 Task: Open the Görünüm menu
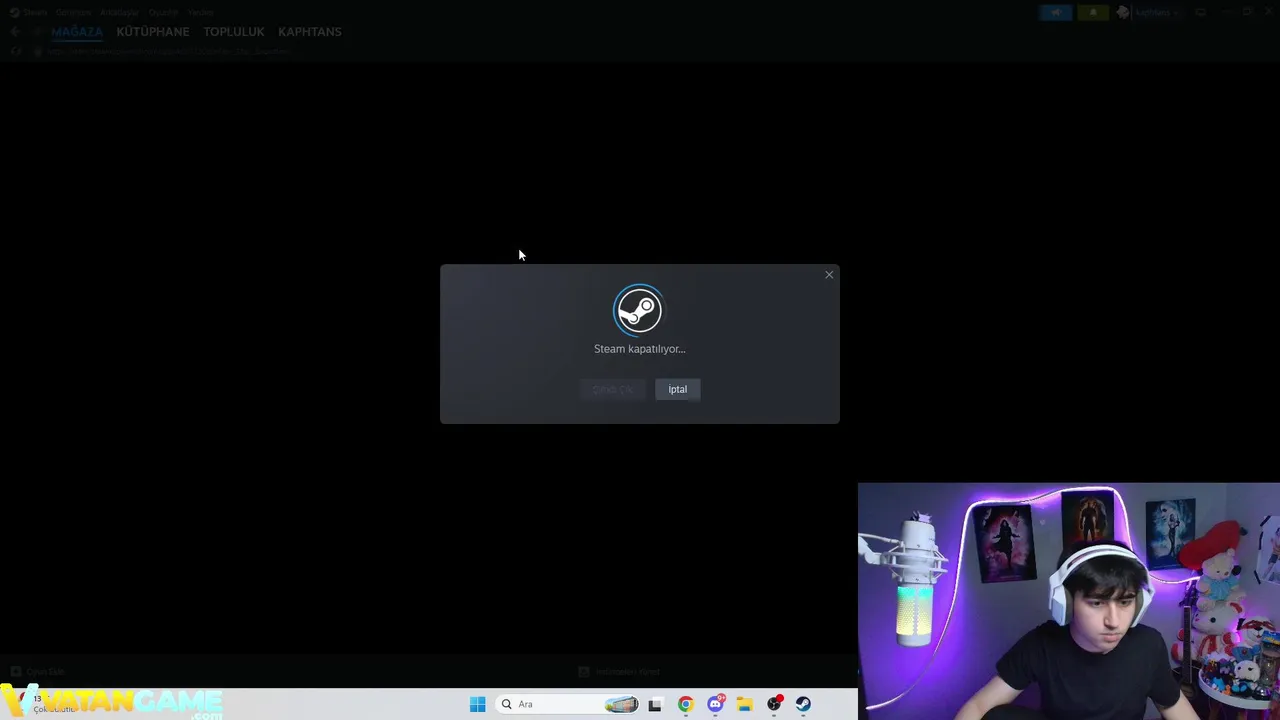click(x=73, y=13)
